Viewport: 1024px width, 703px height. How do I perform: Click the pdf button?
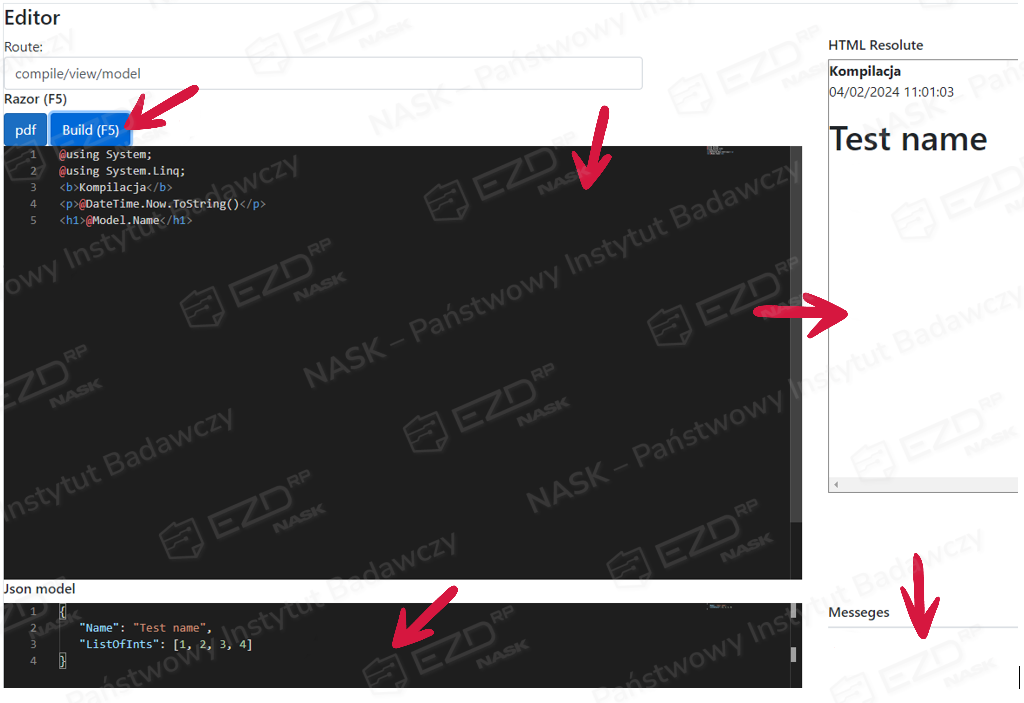point(25,130)
